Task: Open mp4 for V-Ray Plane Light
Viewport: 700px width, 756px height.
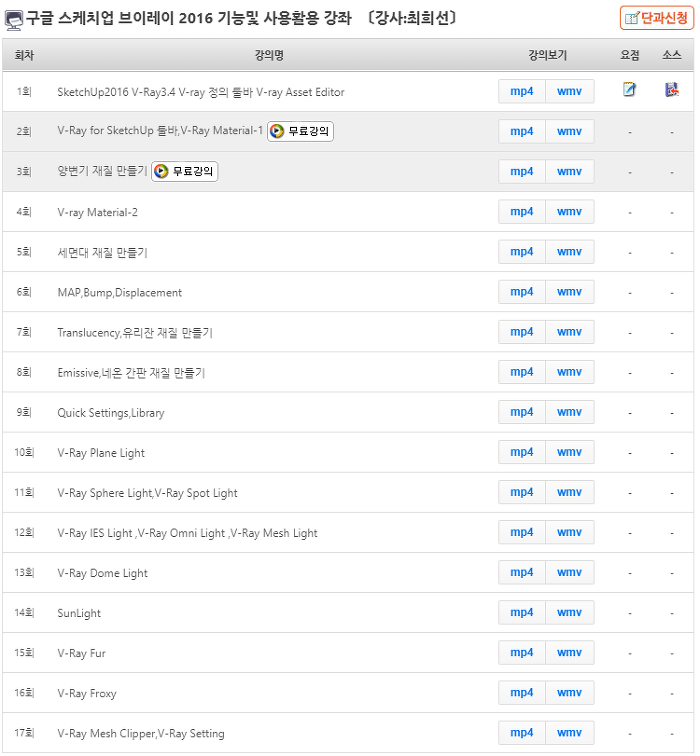Action: [522, 452]
